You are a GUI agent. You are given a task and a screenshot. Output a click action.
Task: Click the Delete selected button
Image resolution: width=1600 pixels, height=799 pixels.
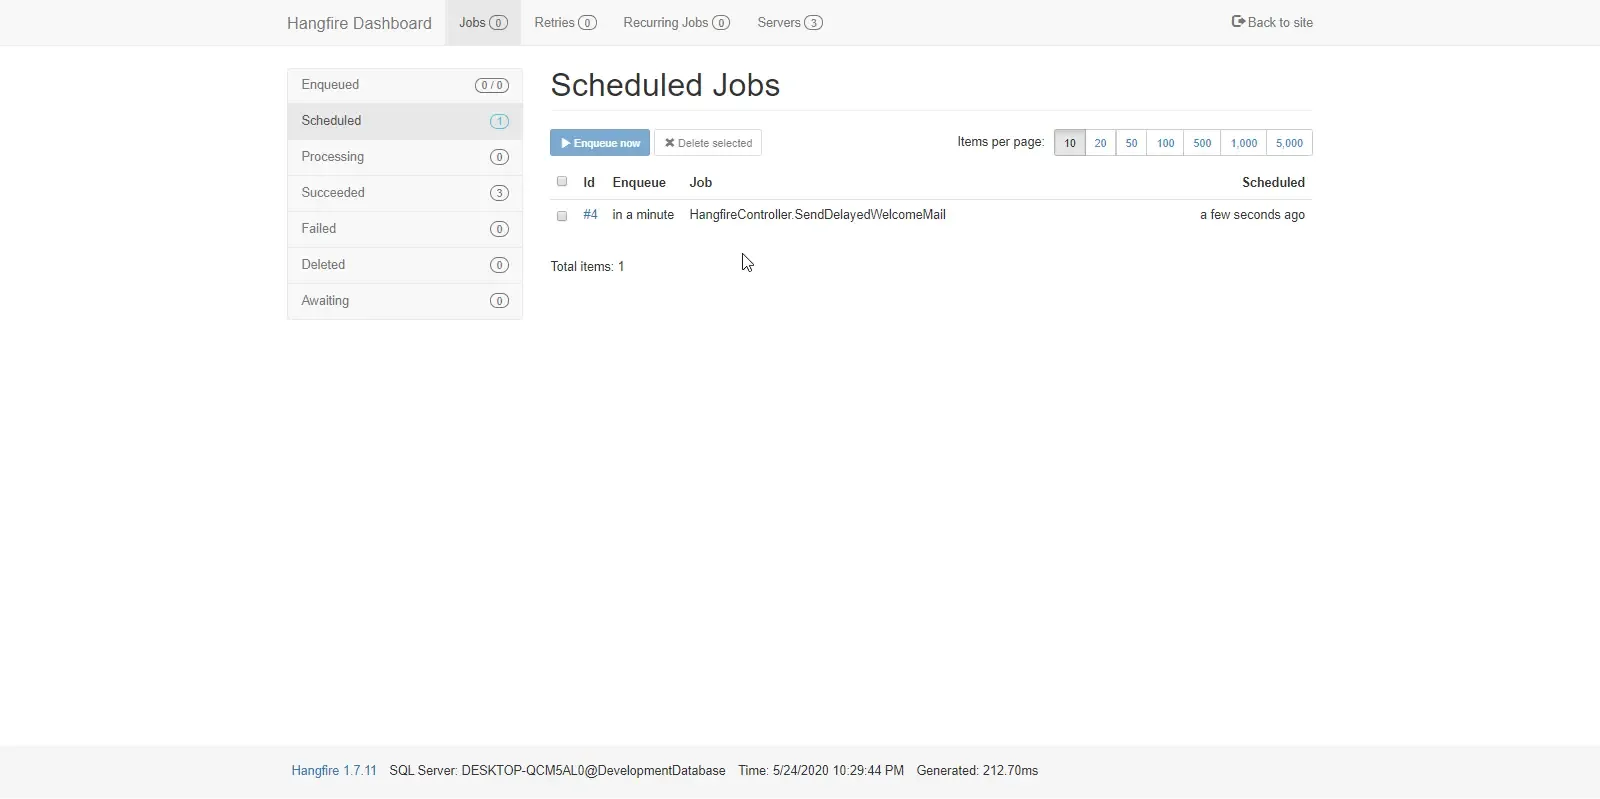708,143
